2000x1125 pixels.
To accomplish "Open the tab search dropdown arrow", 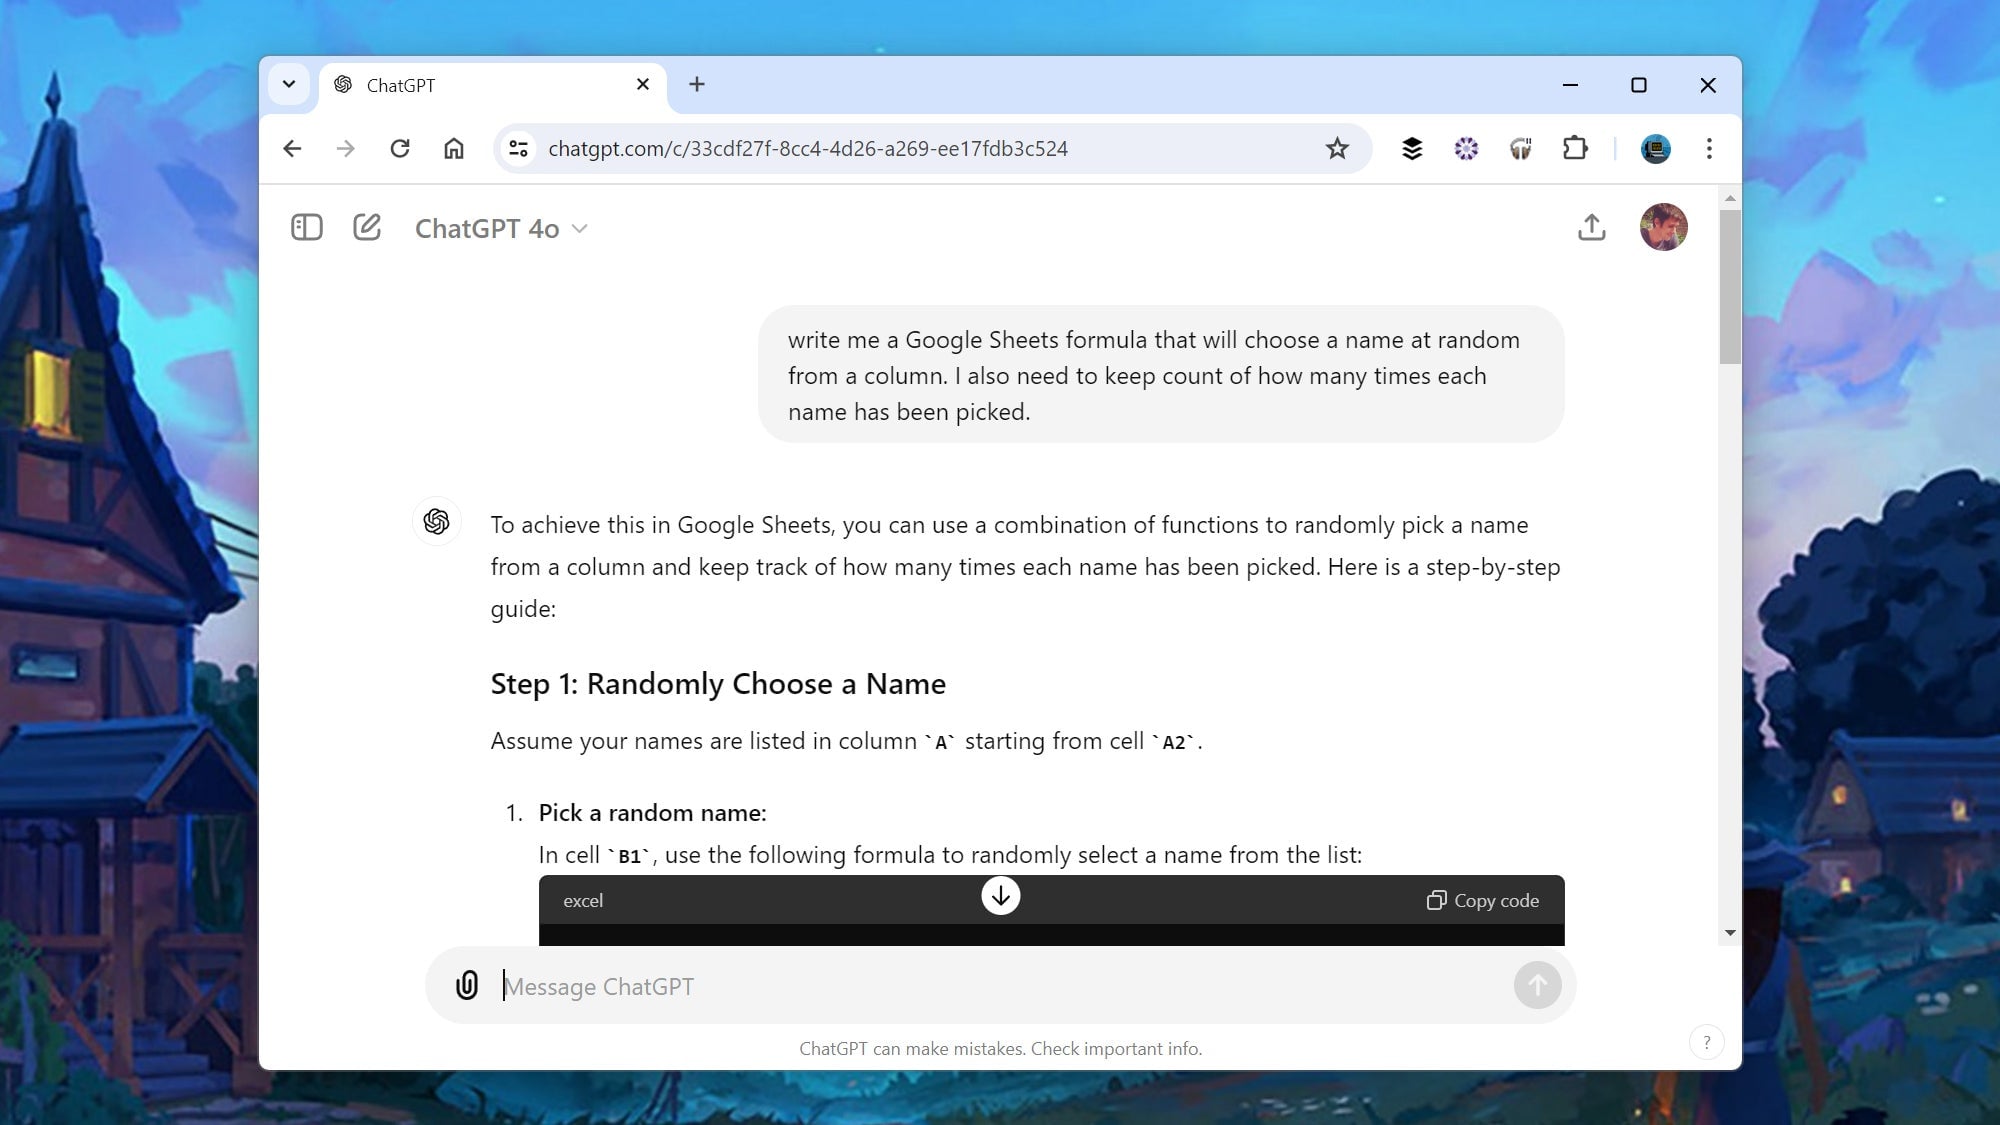I will (288, 84).
